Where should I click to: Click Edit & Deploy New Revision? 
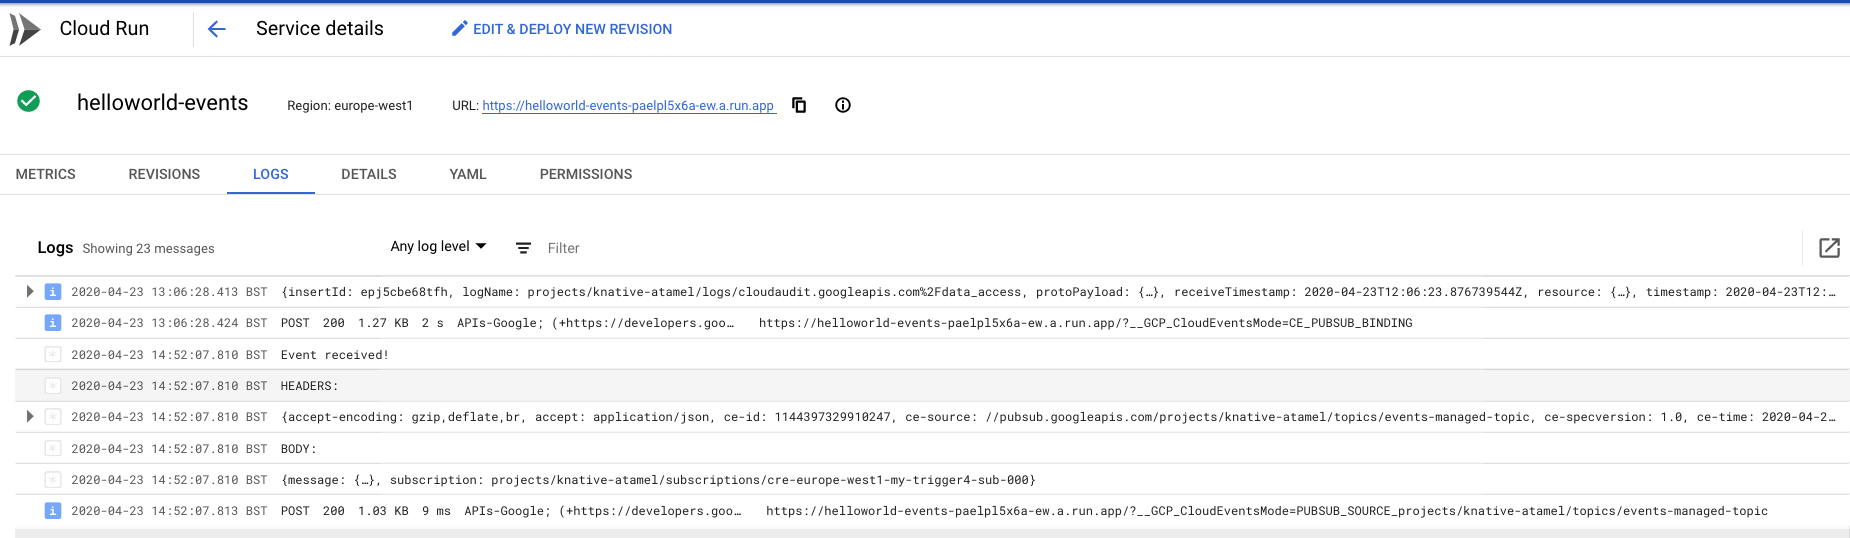coord(572,29)
